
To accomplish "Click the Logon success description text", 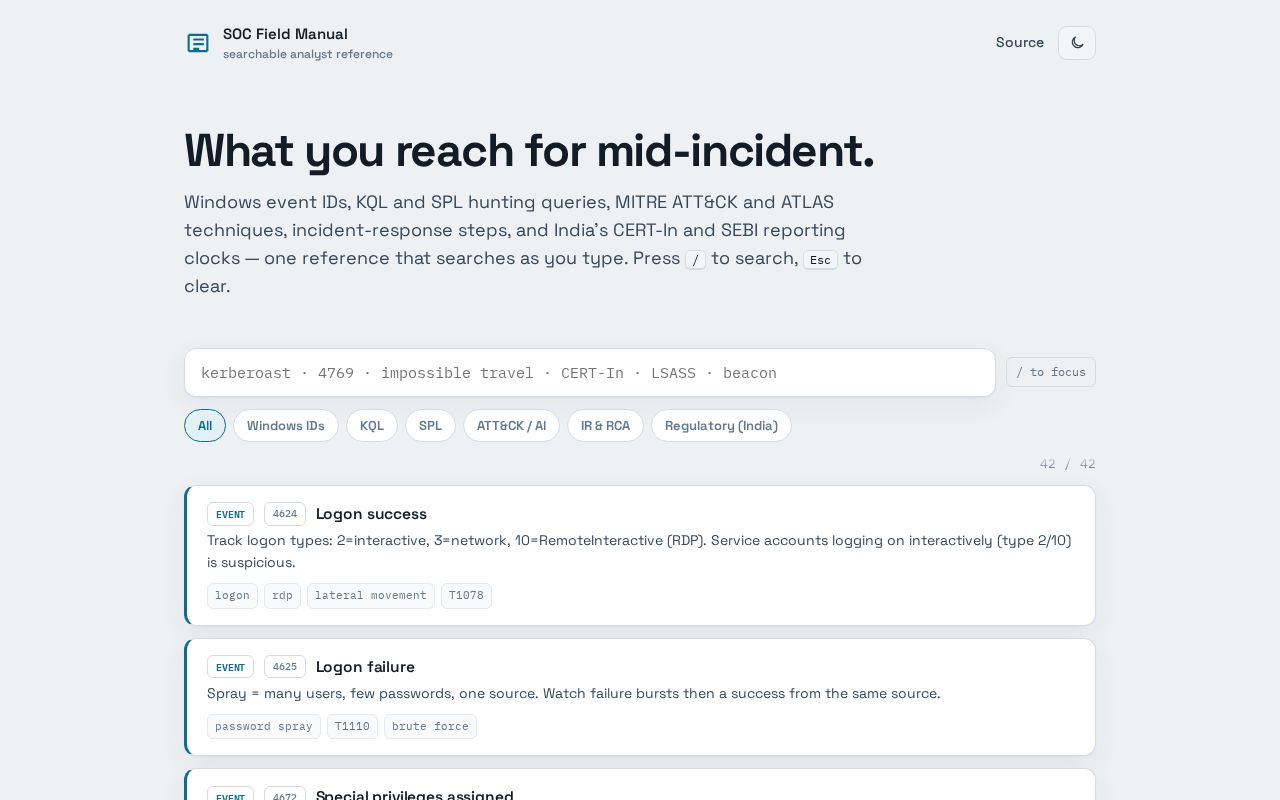I will 639,552.
